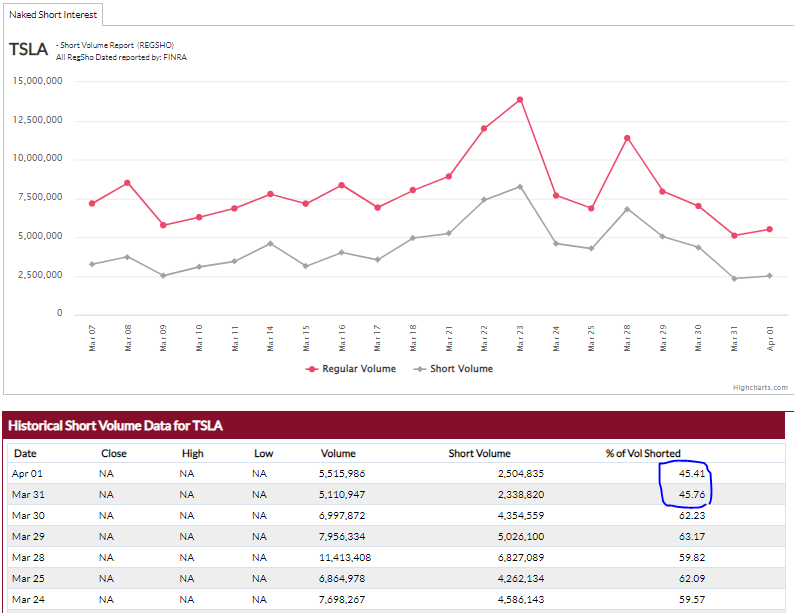Click short volume value 2,504,835
Screen dimensions: 794x613
pos(521,474)
